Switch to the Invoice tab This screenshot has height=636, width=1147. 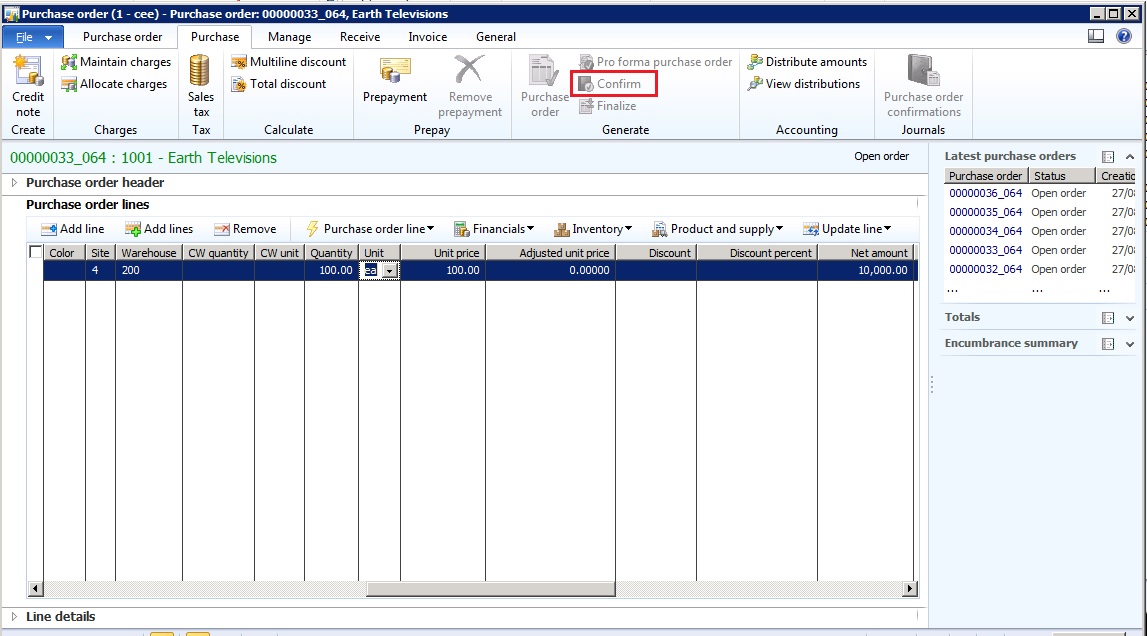click(427, 37)
